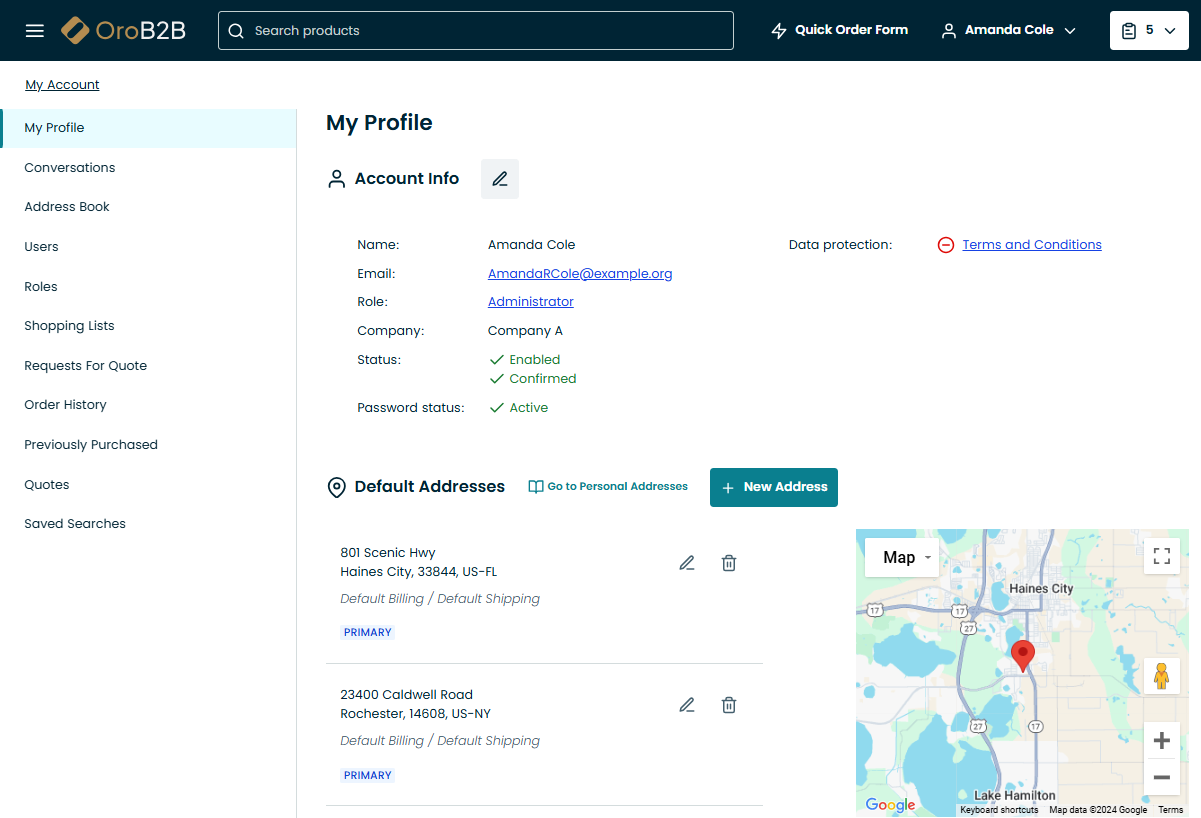Edit the 801 Scenic Hwy address
This screenshot has width=1201, height=818.
coord(687,563)
